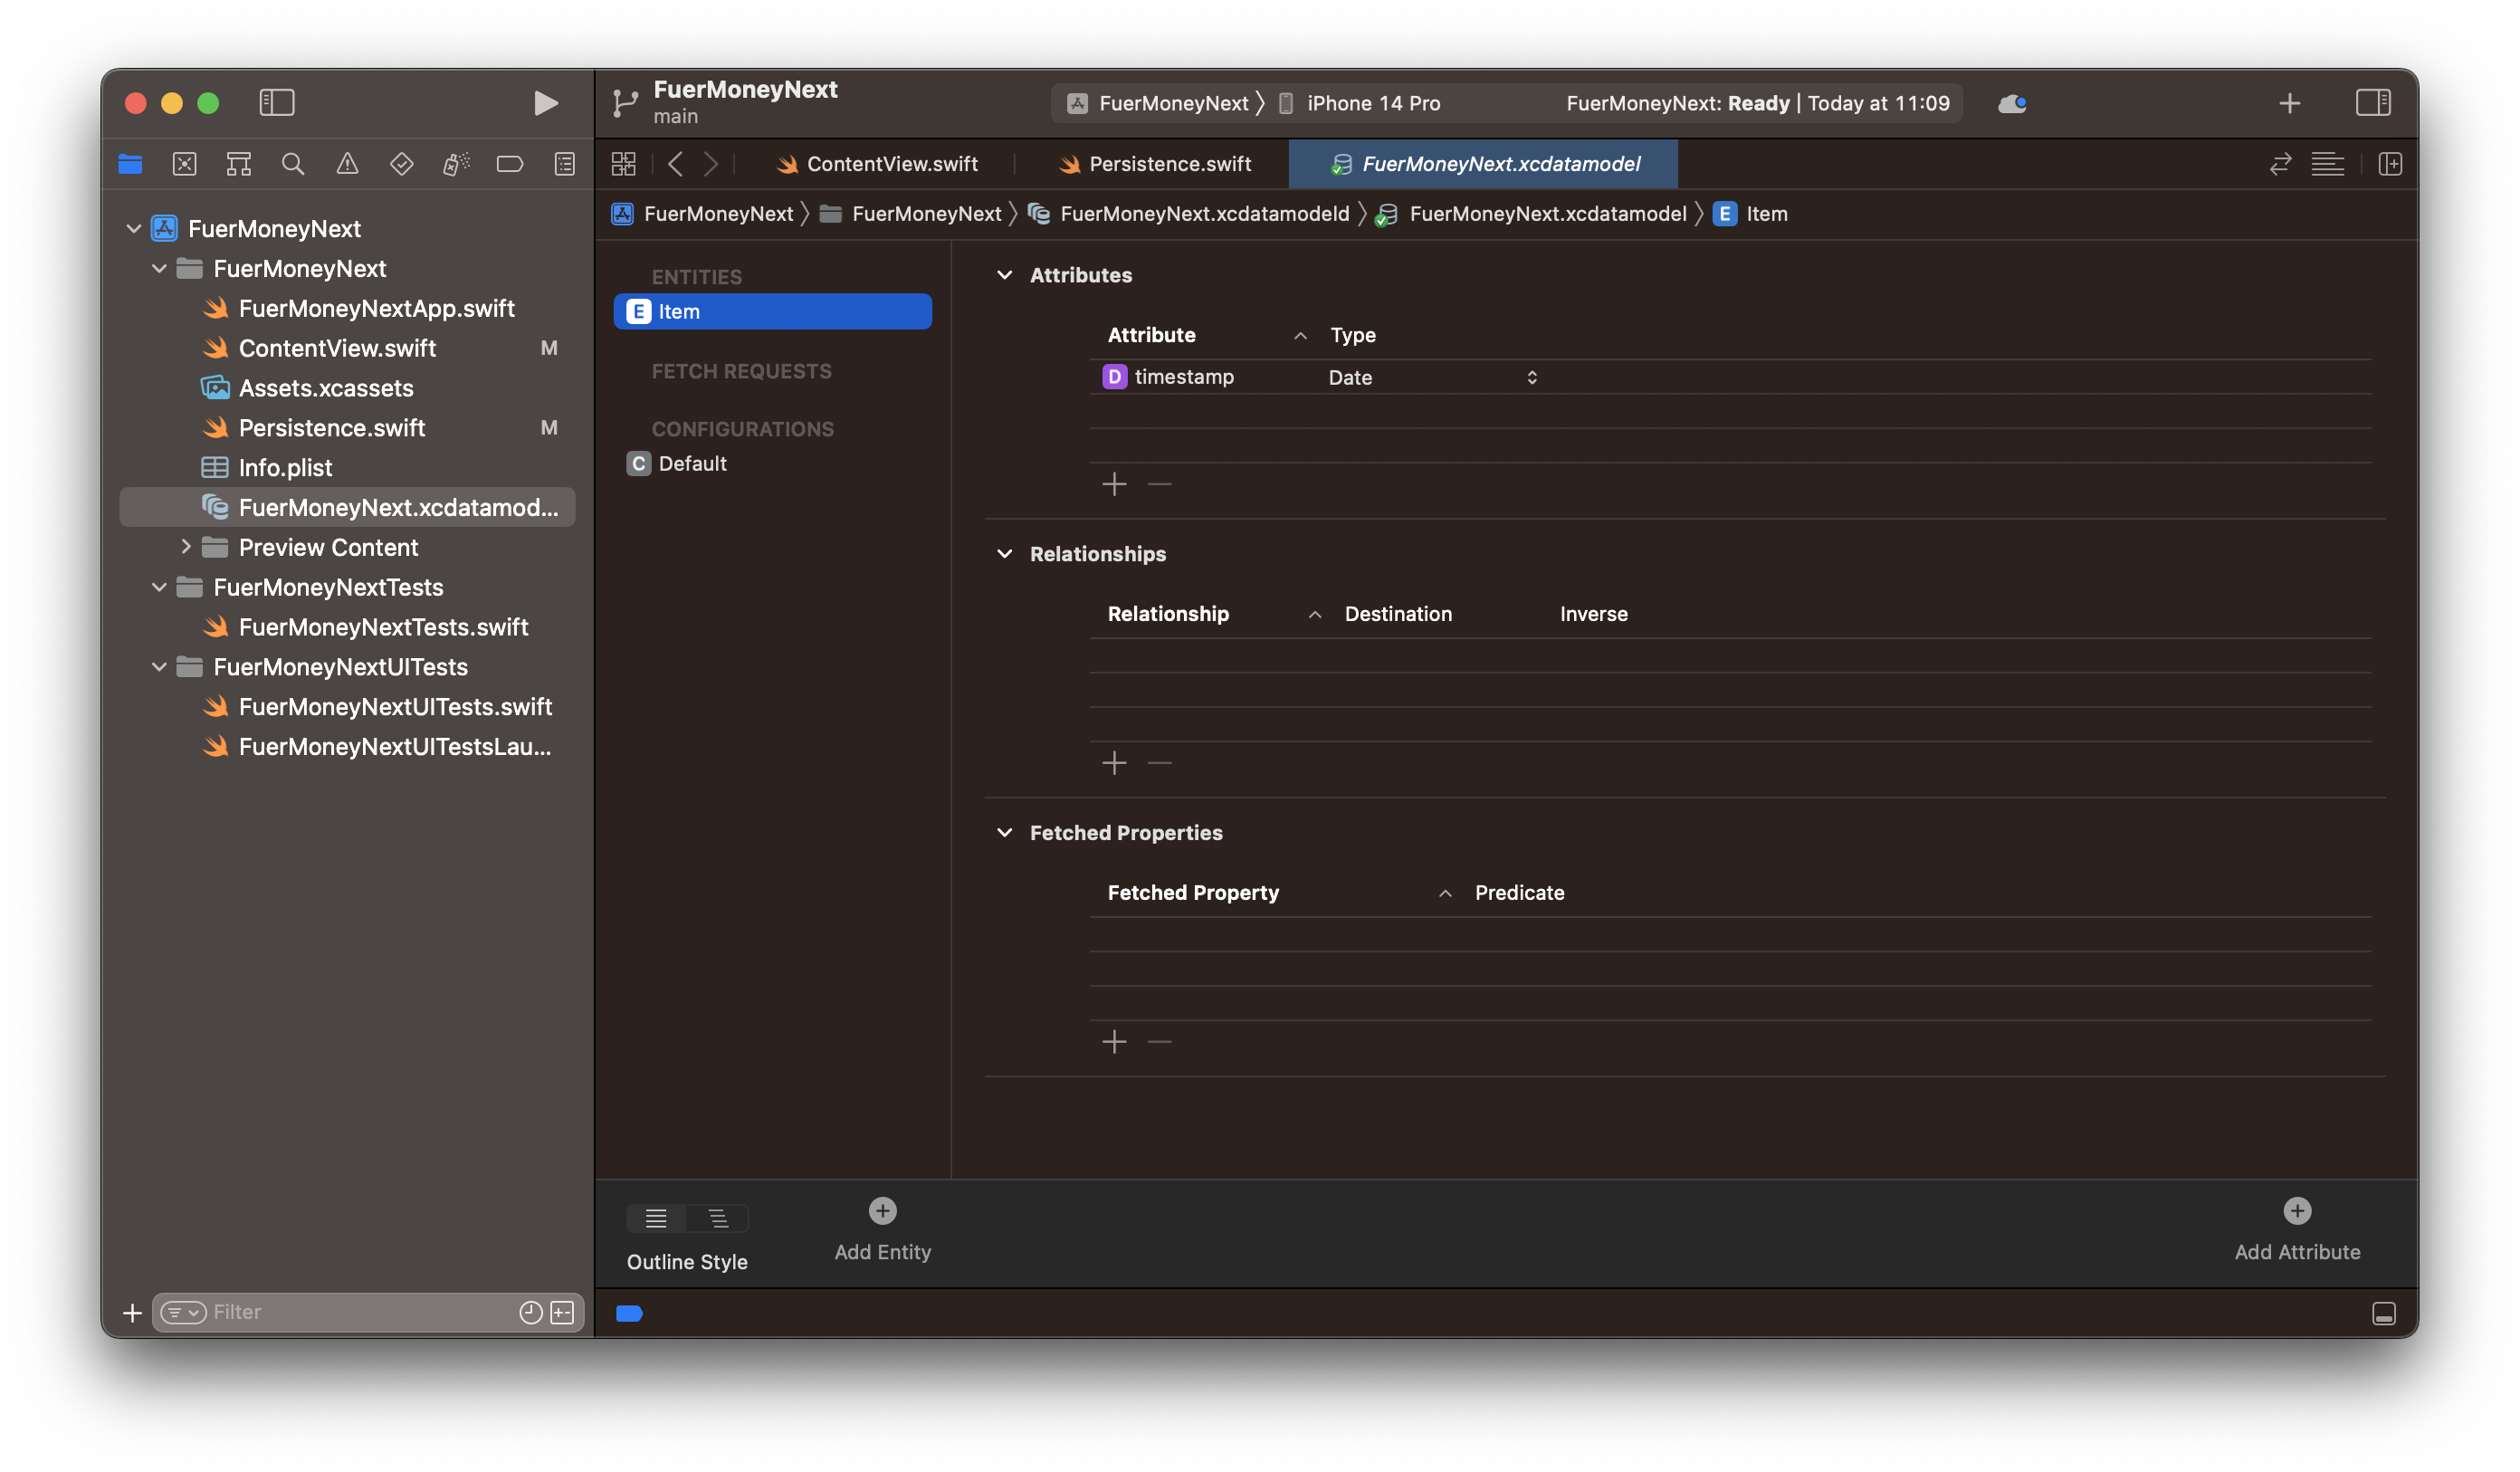Click the Add Attribute button

click(x=2296, y=1210)
